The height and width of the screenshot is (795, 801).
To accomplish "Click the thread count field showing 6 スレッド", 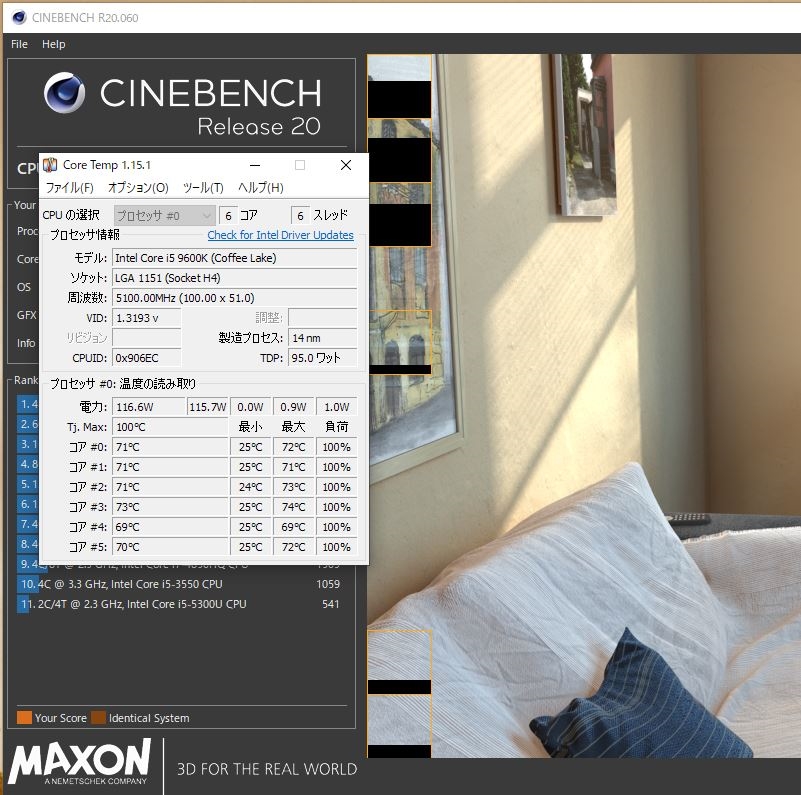I will coord(300,216).
